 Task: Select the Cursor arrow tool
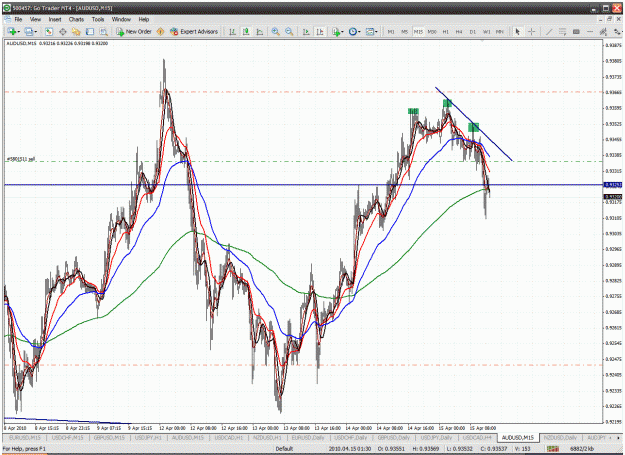518,31
